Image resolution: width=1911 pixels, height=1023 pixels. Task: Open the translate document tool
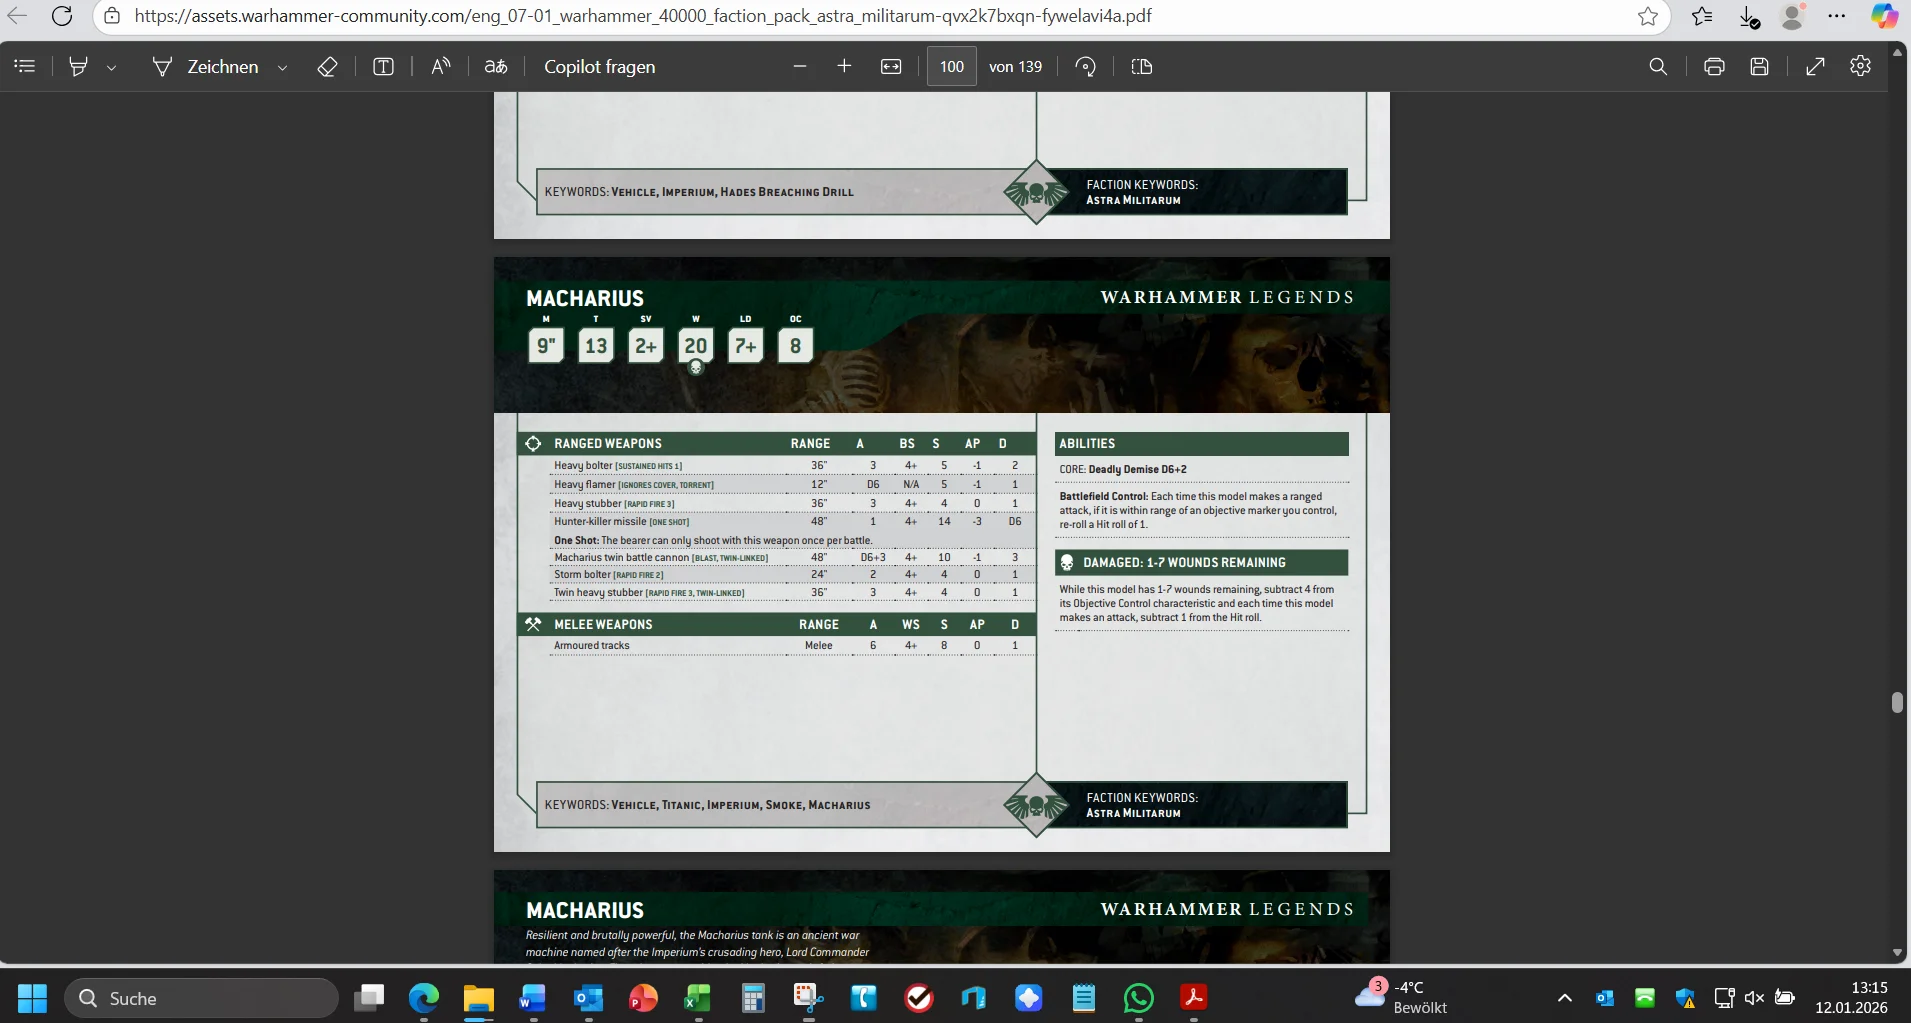pyautogui.click(x=496, y=66)
